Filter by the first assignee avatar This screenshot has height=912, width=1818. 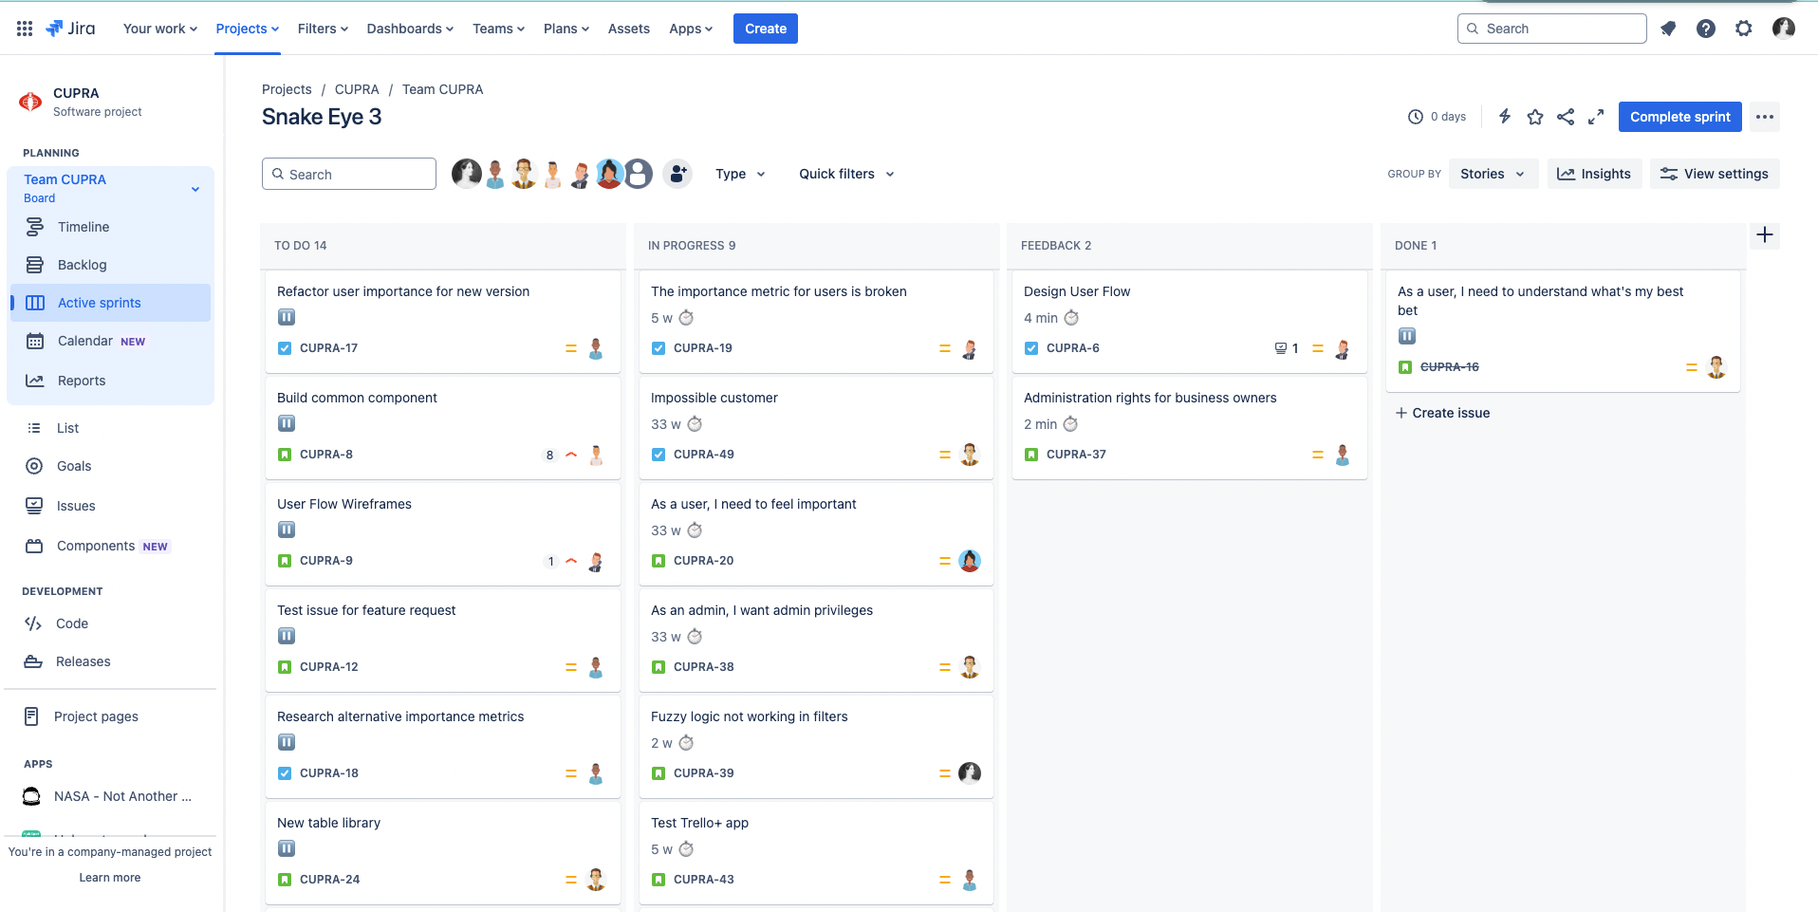[466, 173]
